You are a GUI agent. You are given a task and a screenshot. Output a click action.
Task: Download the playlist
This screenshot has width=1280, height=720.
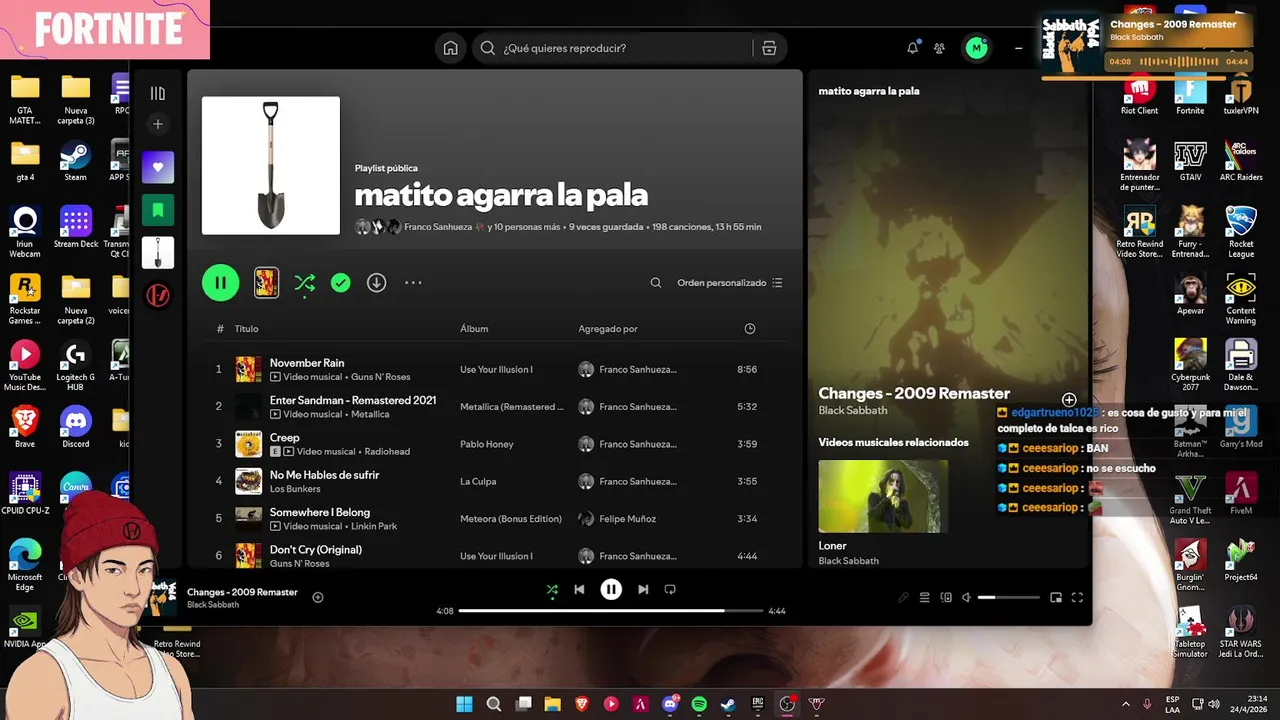click(x=376, y=283)
